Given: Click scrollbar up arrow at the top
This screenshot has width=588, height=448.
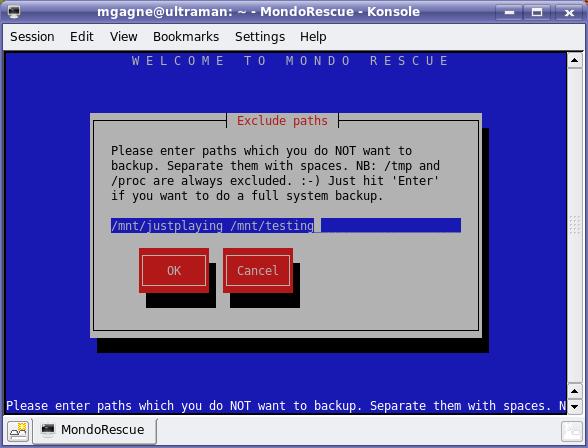Looking at the screenshot, I should pos(574,60).
